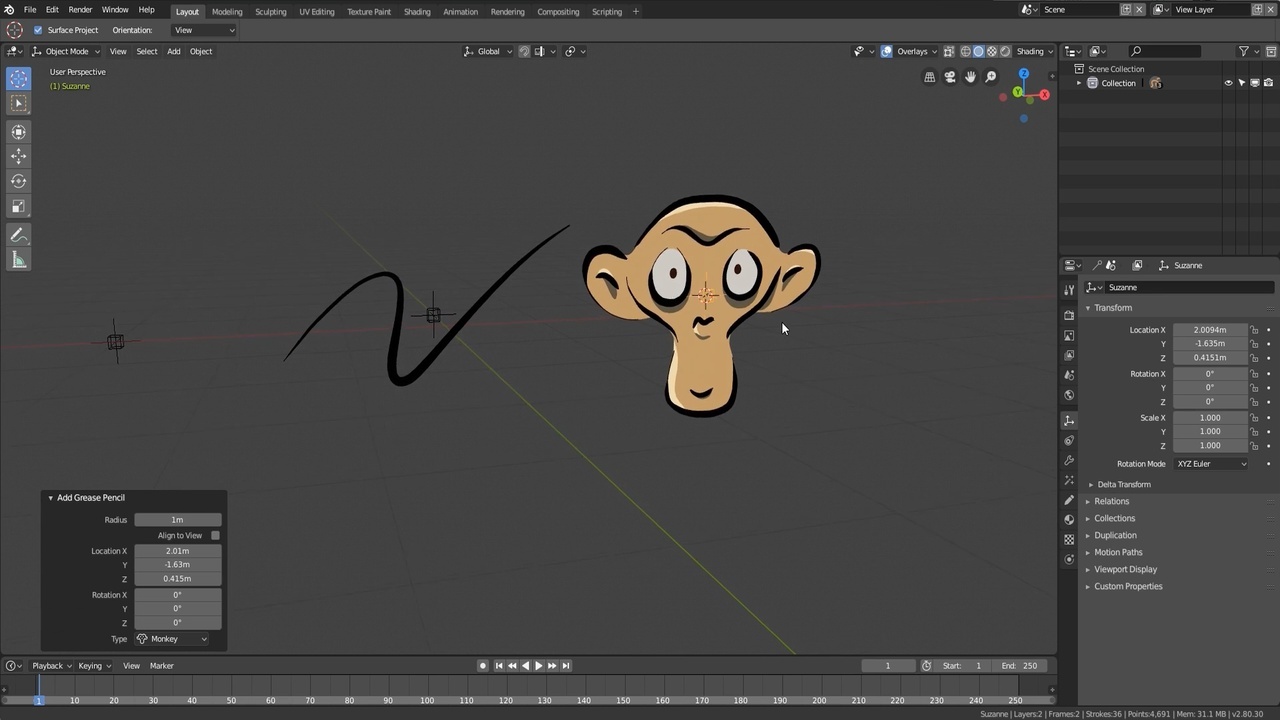Toggle X-Ray mode in the viewport header
Viewport: 1280px width, 720px height.
tap(949, 51)
